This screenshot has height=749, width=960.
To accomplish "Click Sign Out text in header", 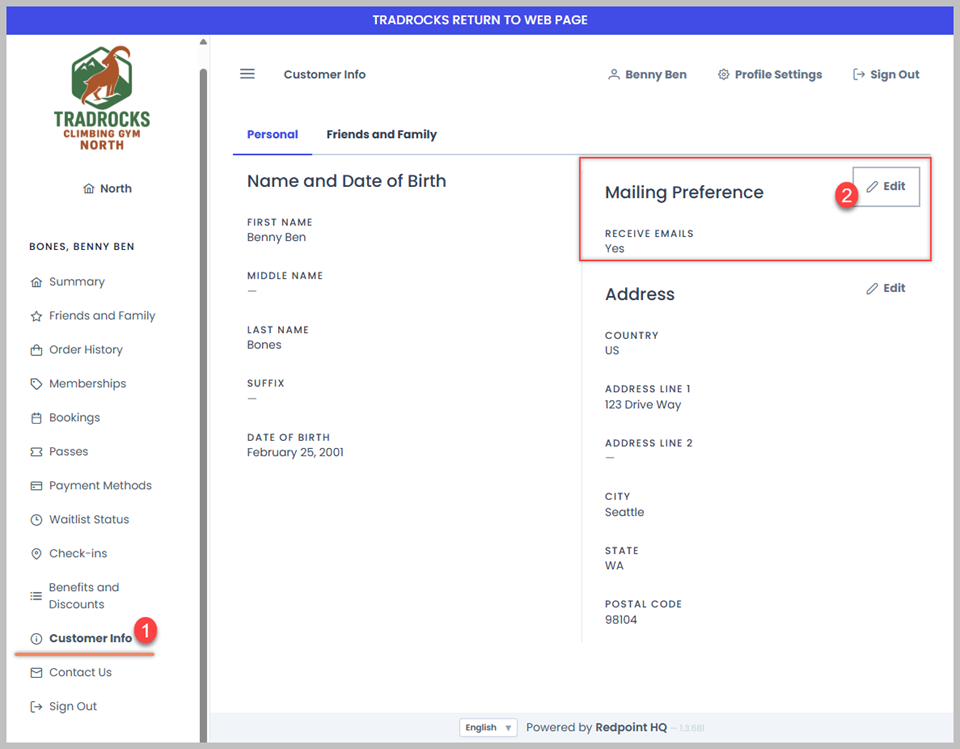I will (894, 75).
